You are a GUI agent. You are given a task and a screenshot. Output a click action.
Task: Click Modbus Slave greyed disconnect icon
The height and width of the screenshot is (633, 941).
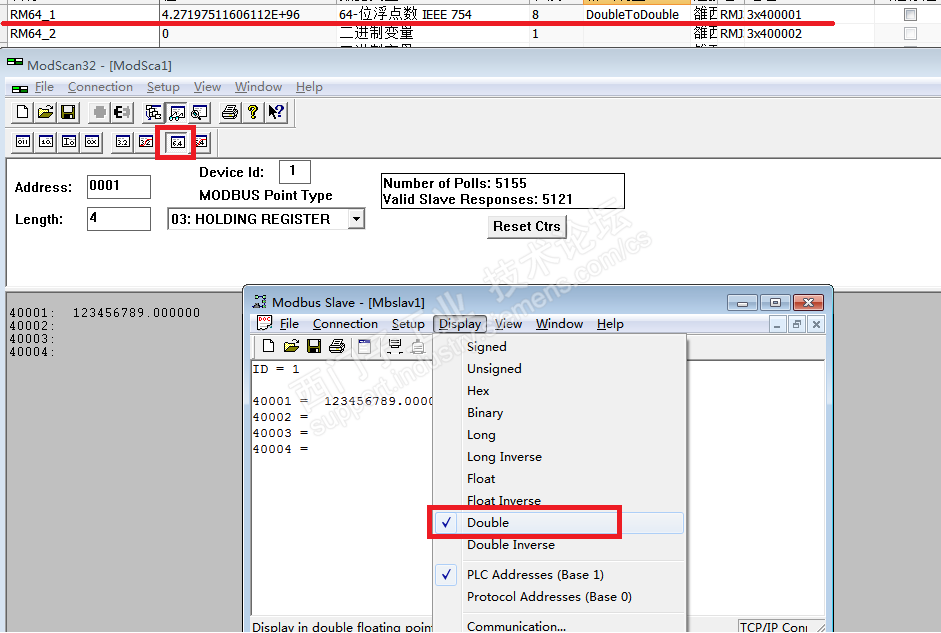click(x=418, y=346)
